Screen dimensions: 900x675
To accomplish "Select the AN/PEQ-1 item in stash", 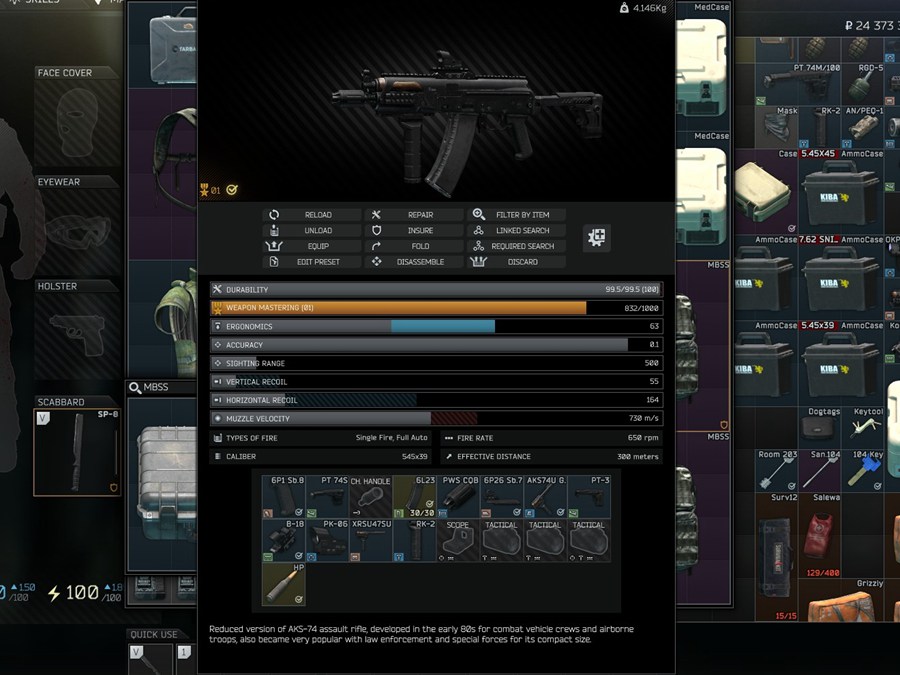I will [863, 127].
